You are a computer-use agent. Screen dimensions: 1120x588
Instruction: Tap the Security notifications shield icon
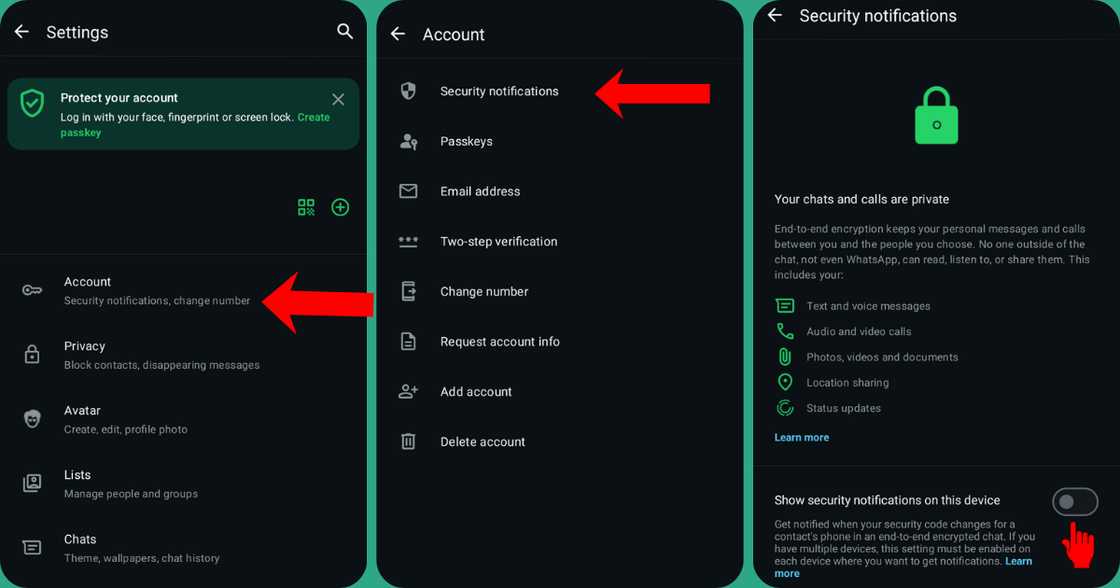pyautogui.click(x=408, y=91)
